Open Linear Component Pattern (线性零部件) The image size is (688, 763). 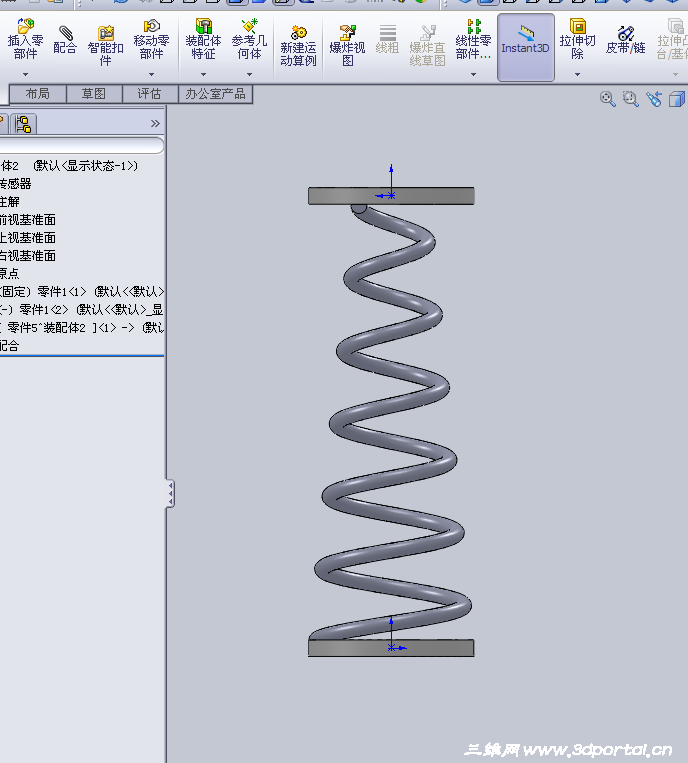(473, 39)
